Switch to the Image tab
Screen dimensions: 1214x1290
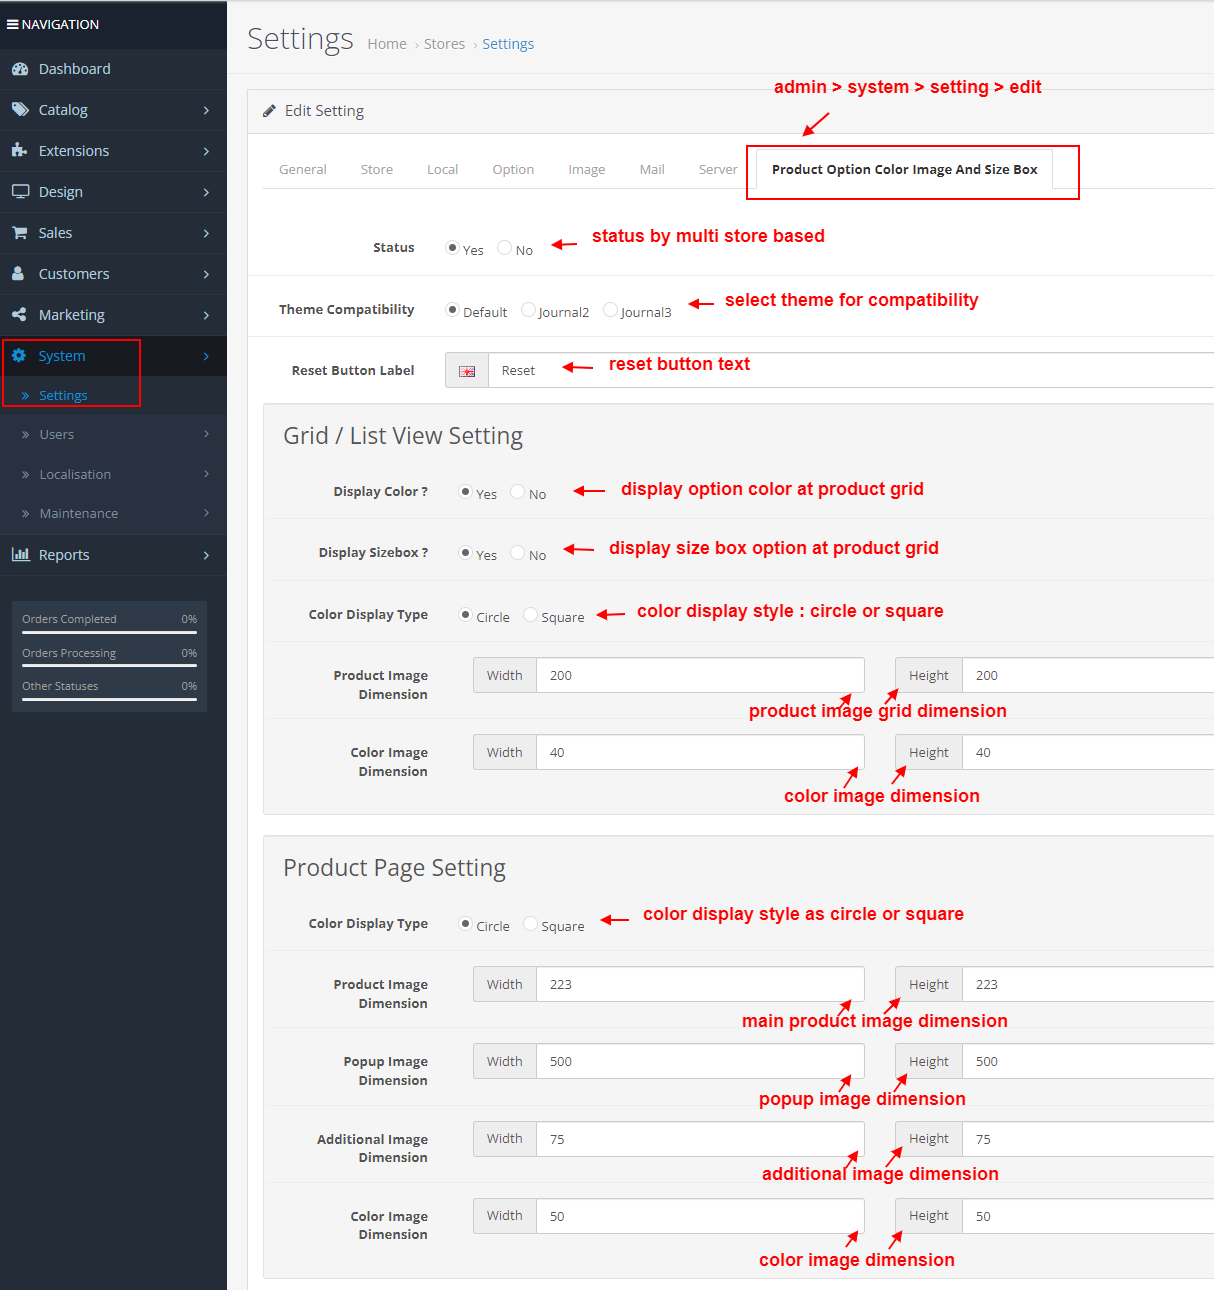pyautogui.click(x=586, y=169)
